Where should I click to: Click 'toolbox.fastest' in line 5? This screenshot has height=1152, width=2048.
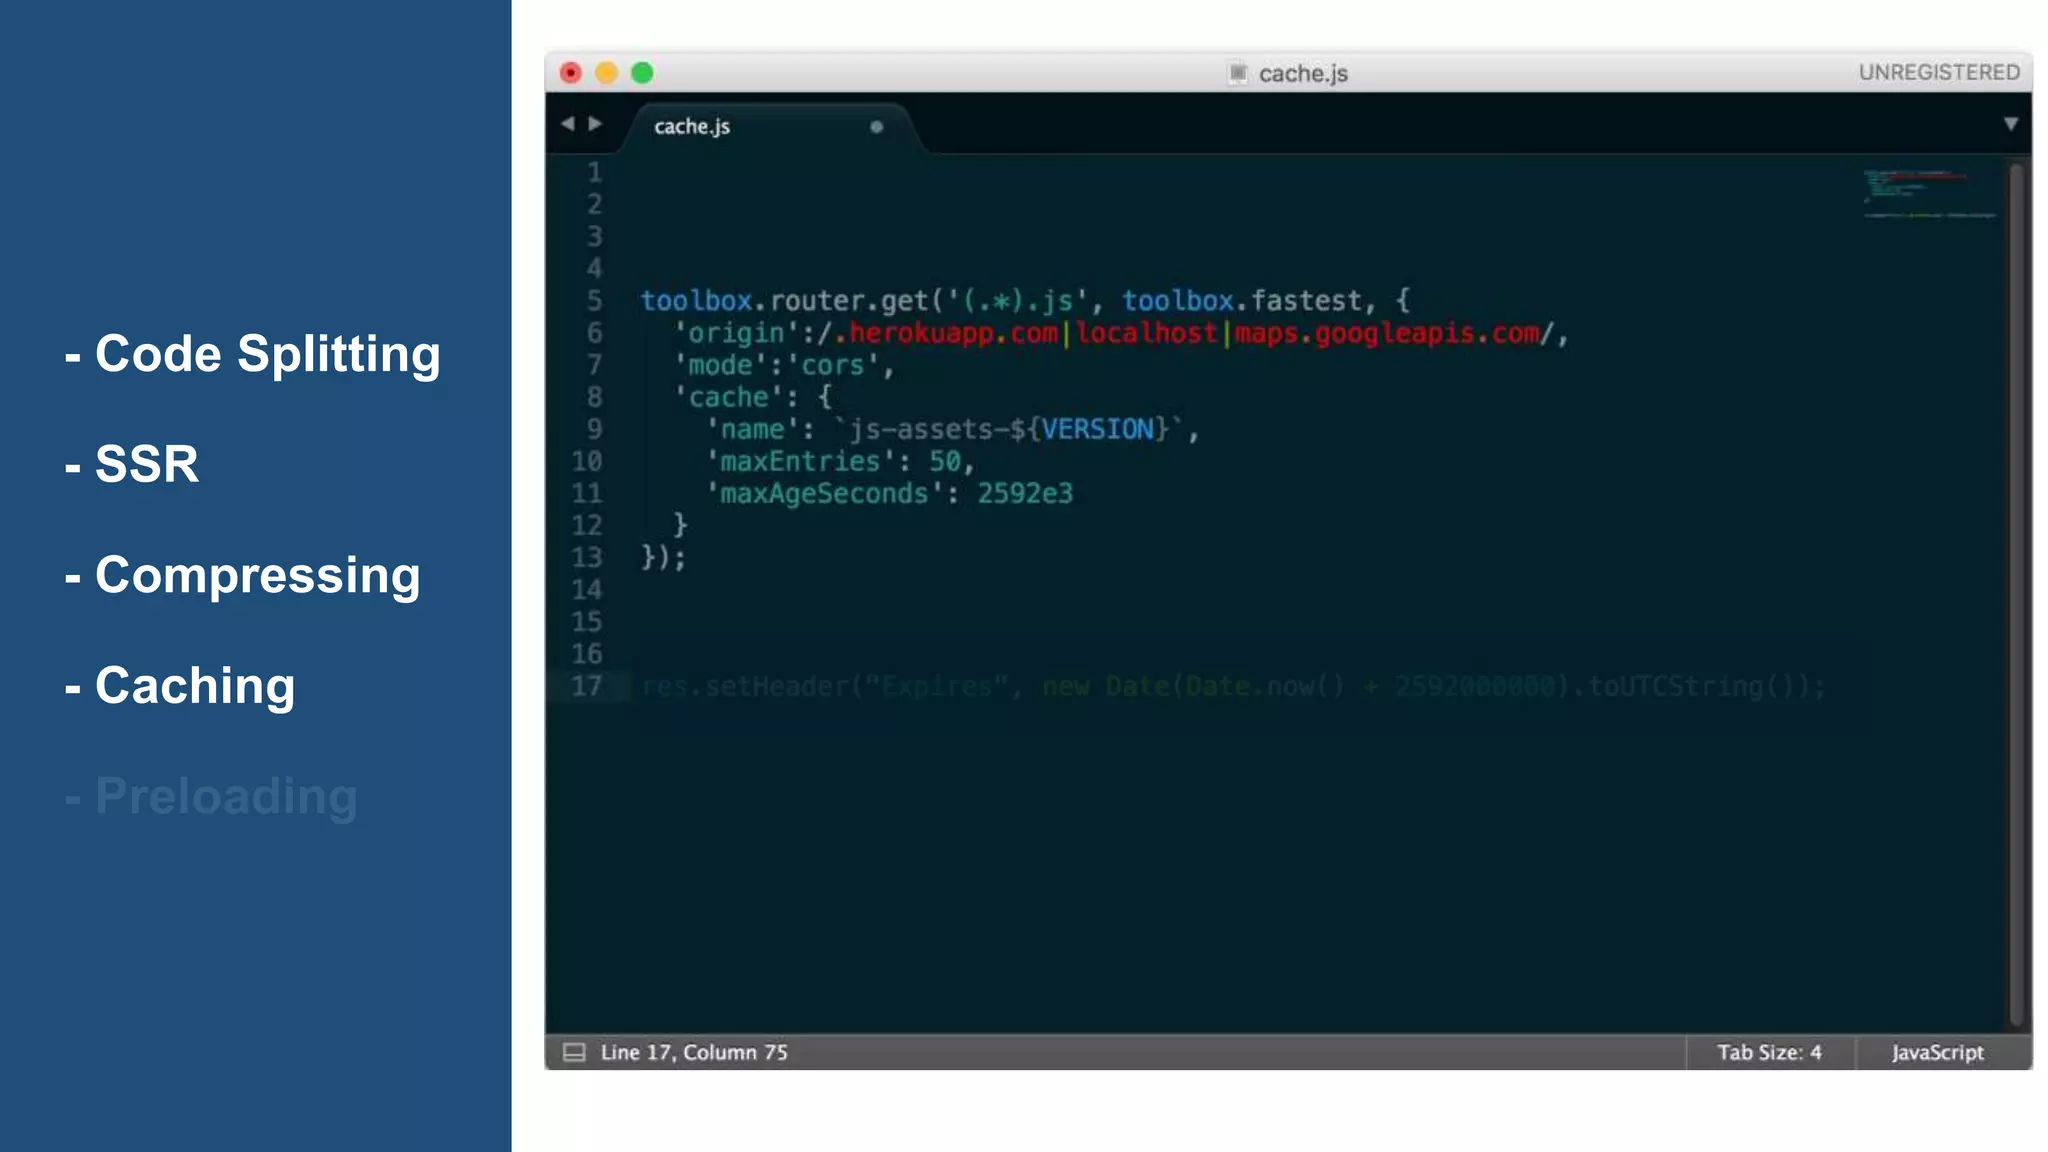point(1241,300)
